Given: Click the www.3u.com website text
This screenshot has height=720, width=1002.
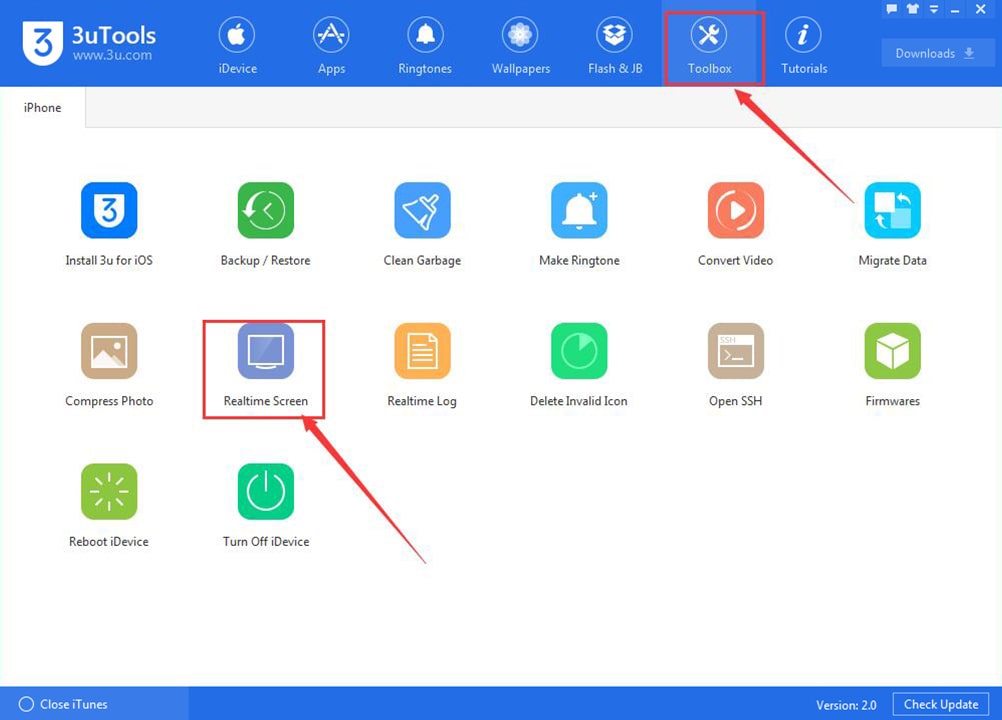Looking at the screenshot, I should pos(112,55).
